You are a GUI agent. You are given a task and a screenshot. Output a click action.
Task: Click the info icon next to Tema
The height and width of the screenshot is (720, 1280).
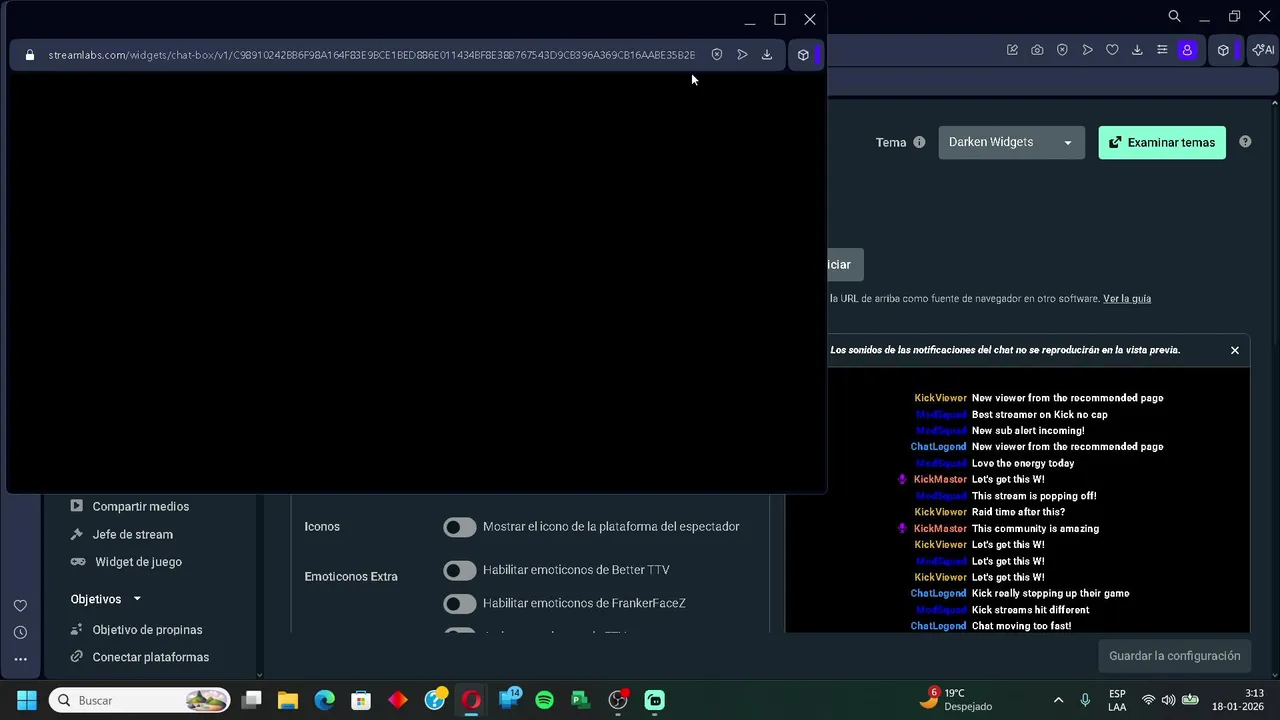[x=919, y=142]
